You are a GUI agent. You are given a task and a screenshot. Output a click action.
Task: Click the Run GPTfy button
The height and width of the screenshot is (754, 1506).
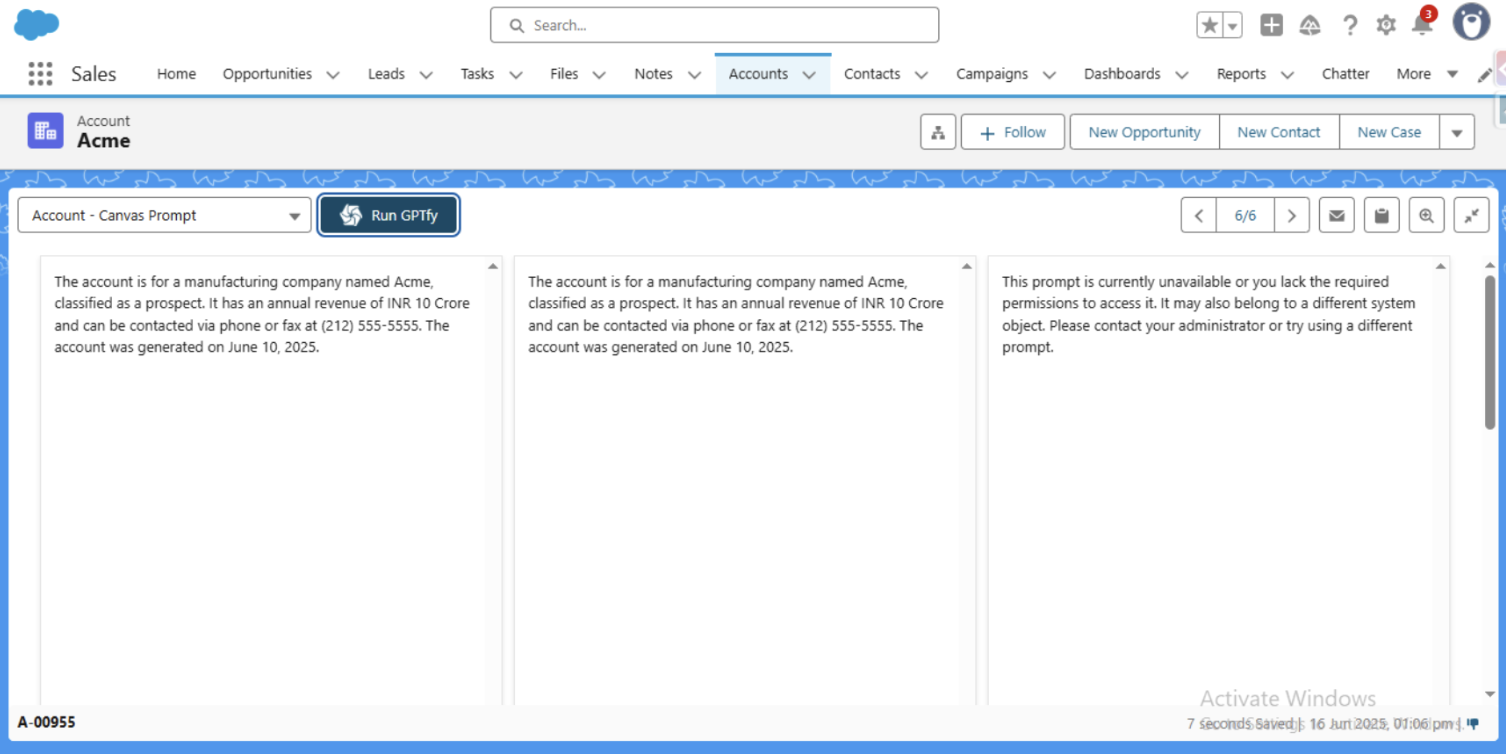pos(389,216)
